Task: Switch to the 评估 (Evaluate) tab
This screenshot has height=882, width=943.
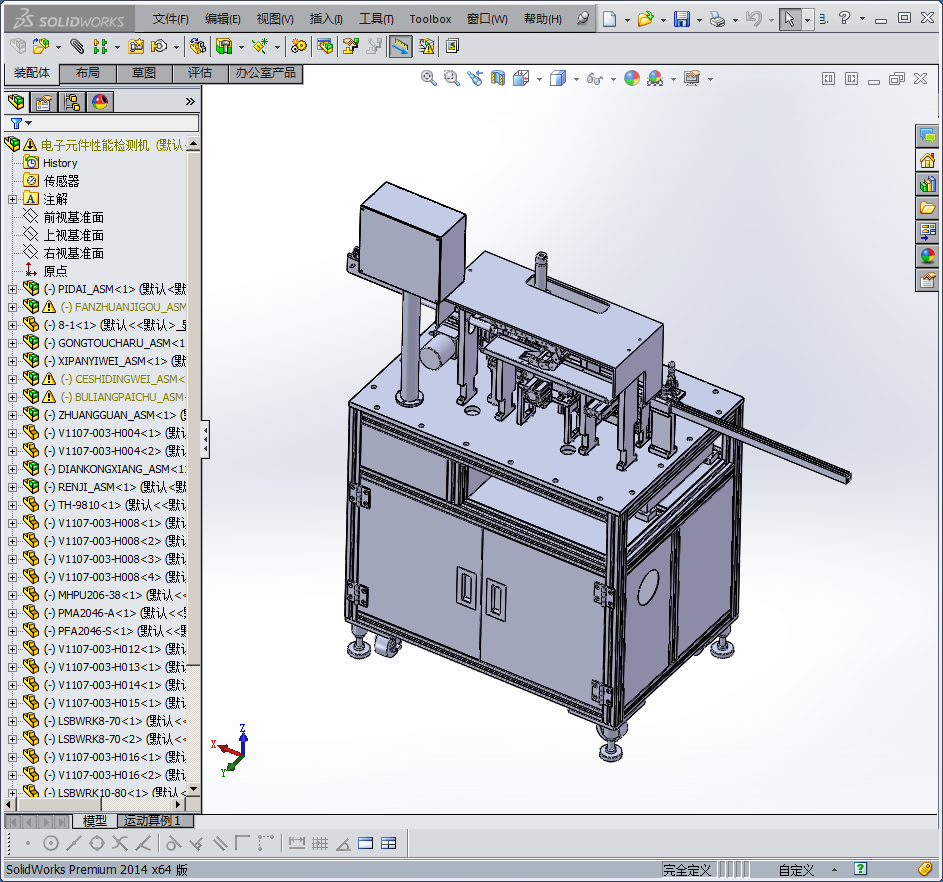Action: [x=199, y=73]
